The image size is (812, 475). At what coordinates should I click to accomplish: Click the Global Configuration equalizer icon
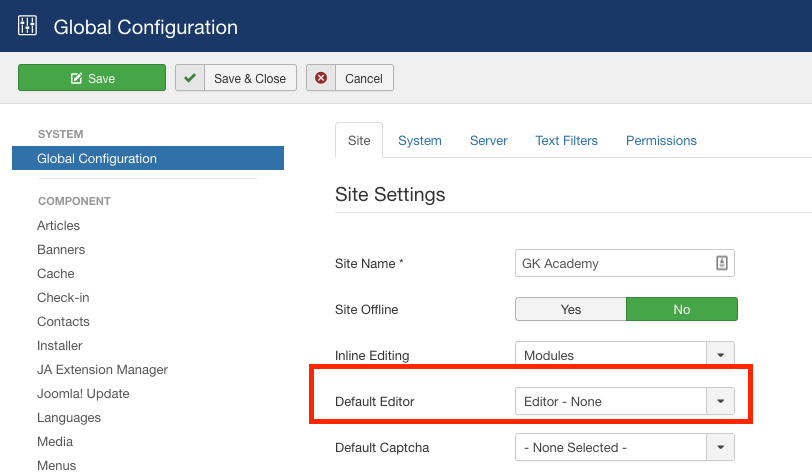point(28,27)
